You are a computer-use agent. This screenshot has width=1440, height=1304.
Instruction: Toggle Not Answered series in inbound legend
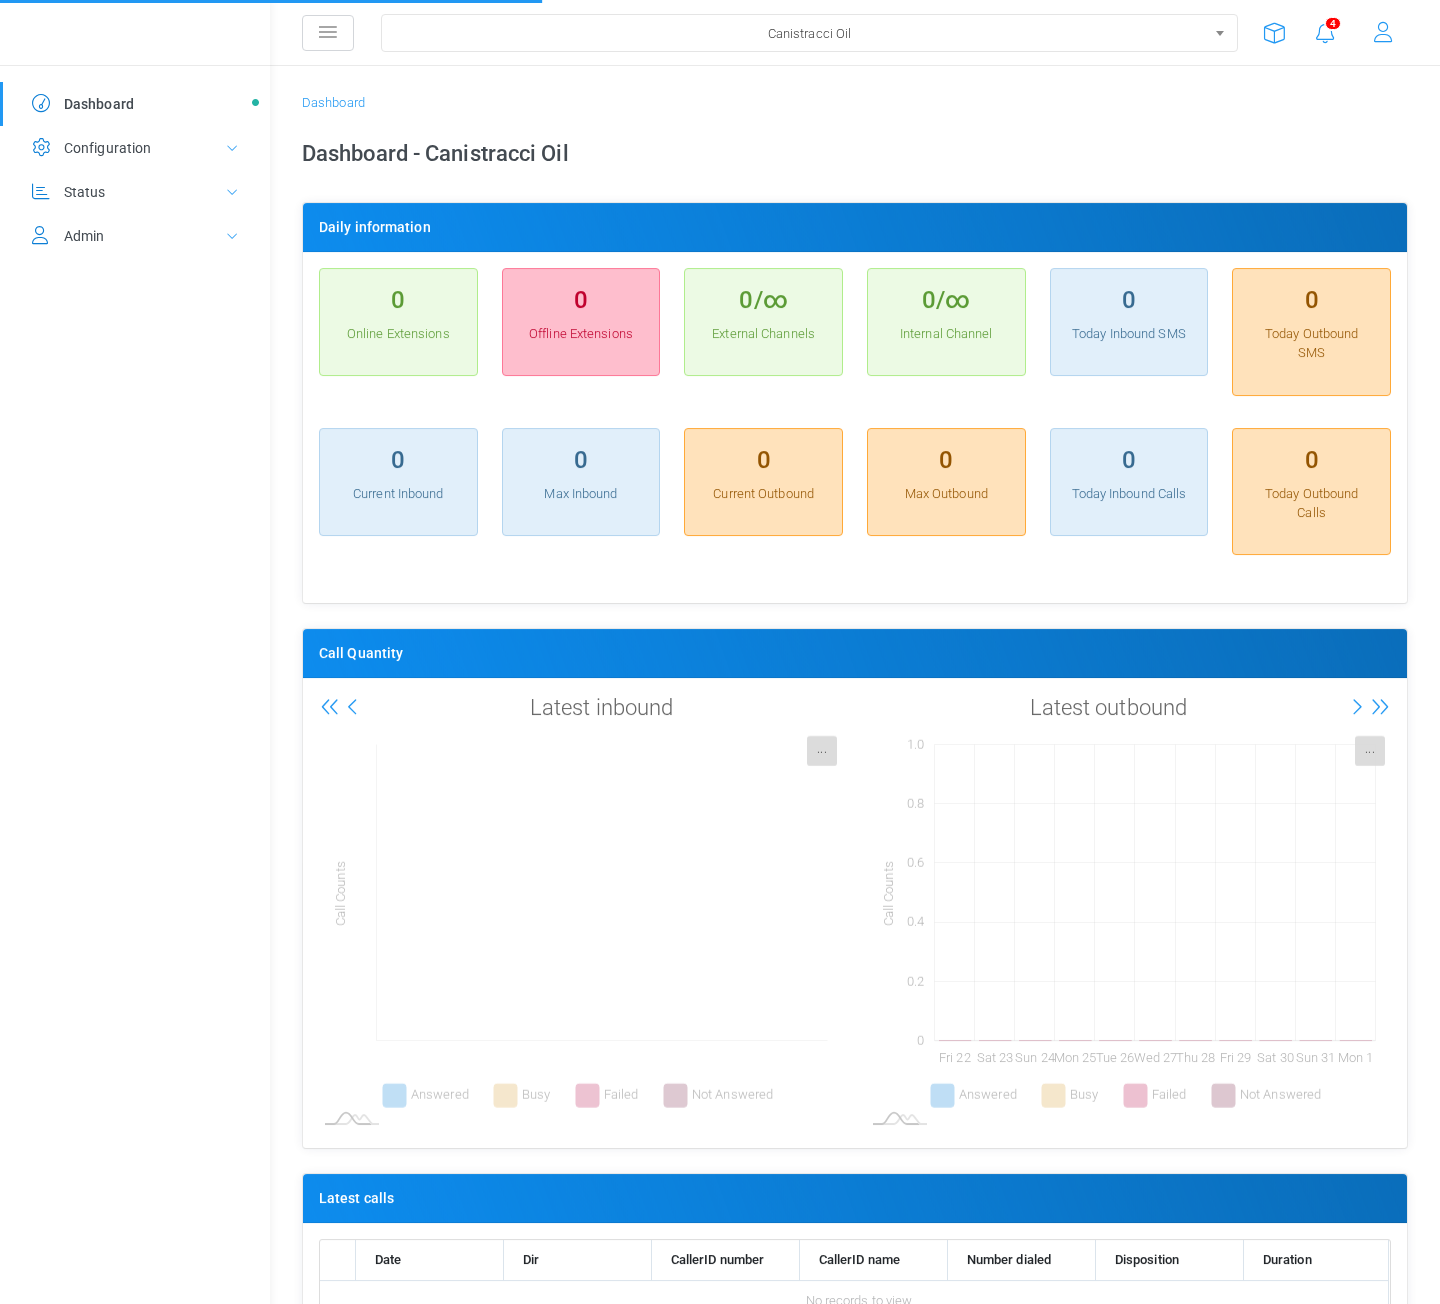pyautogui.click(x=718, y=1095)
